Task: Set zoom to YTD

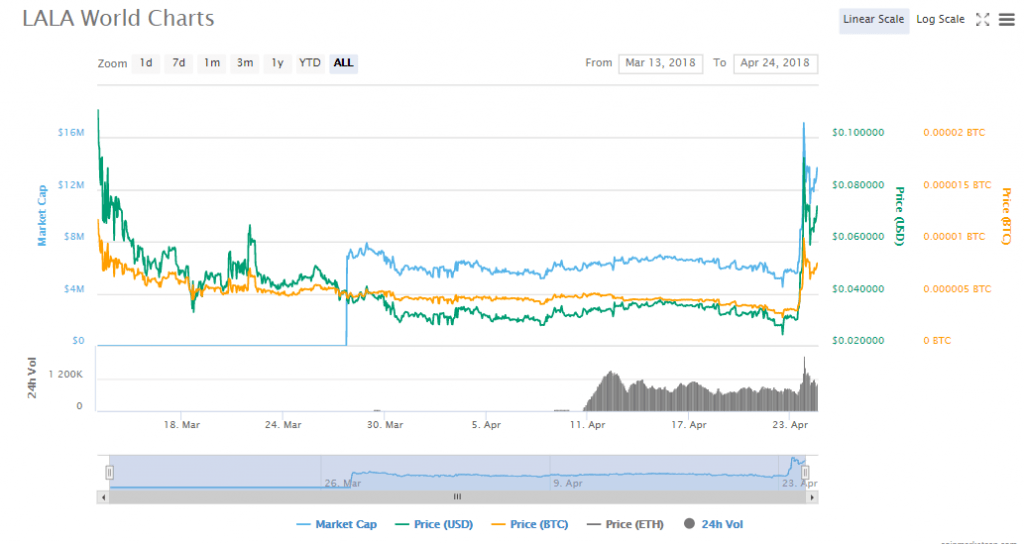Action: tap(310, 63)
